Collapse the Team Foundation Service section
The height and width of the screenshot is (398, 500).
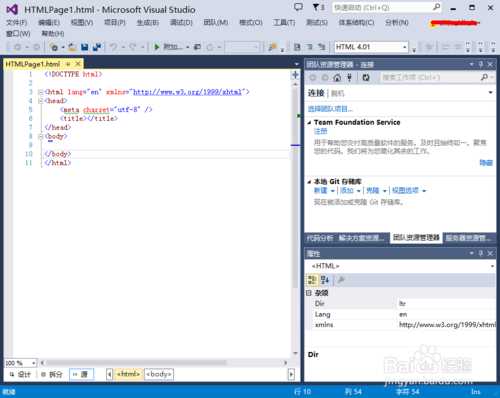pos(309,123)
